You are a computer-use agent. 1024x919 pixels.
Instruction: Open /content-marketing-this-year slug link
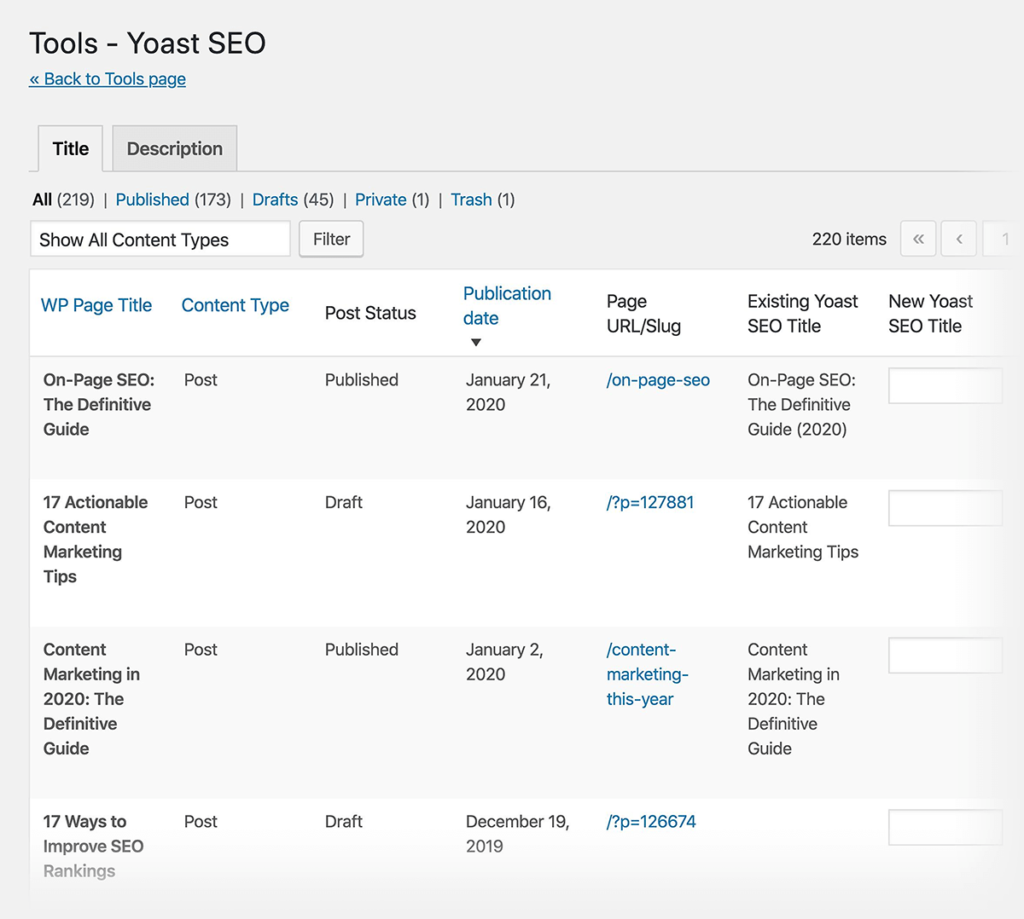click(x=647, y=674)
